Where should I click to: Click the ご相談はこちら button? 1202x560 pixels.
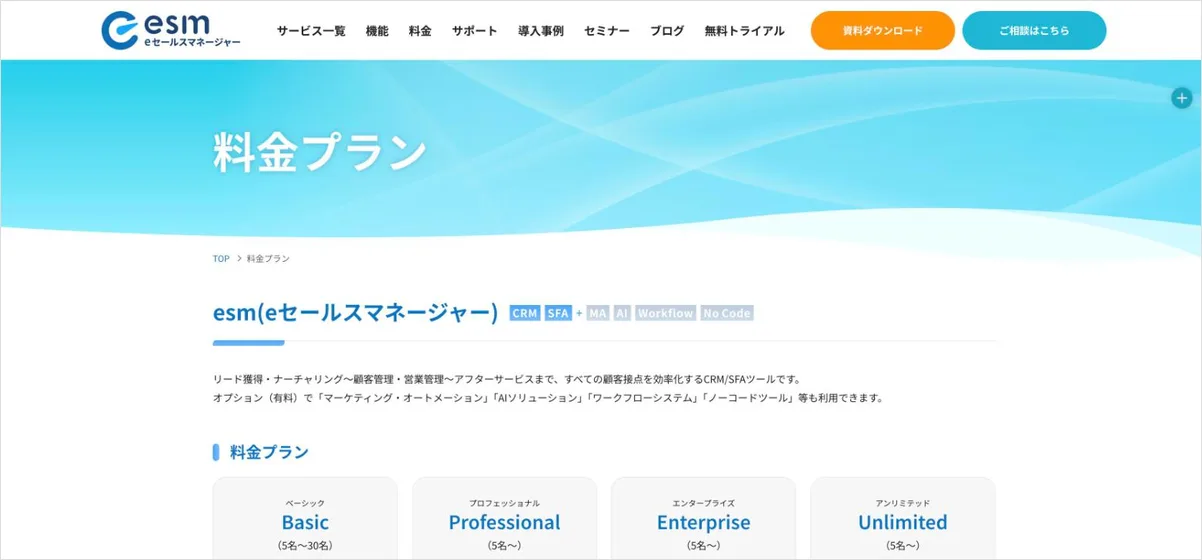[1034, 30]
